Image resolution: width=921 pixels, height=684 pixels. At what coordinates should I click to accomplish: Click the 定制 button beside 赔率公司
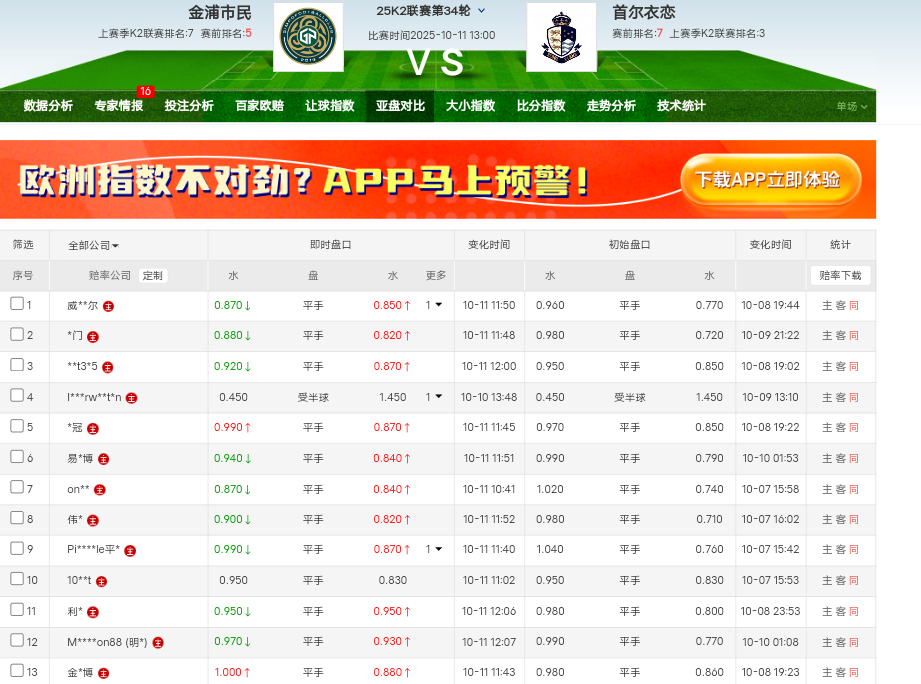[152, 276]
